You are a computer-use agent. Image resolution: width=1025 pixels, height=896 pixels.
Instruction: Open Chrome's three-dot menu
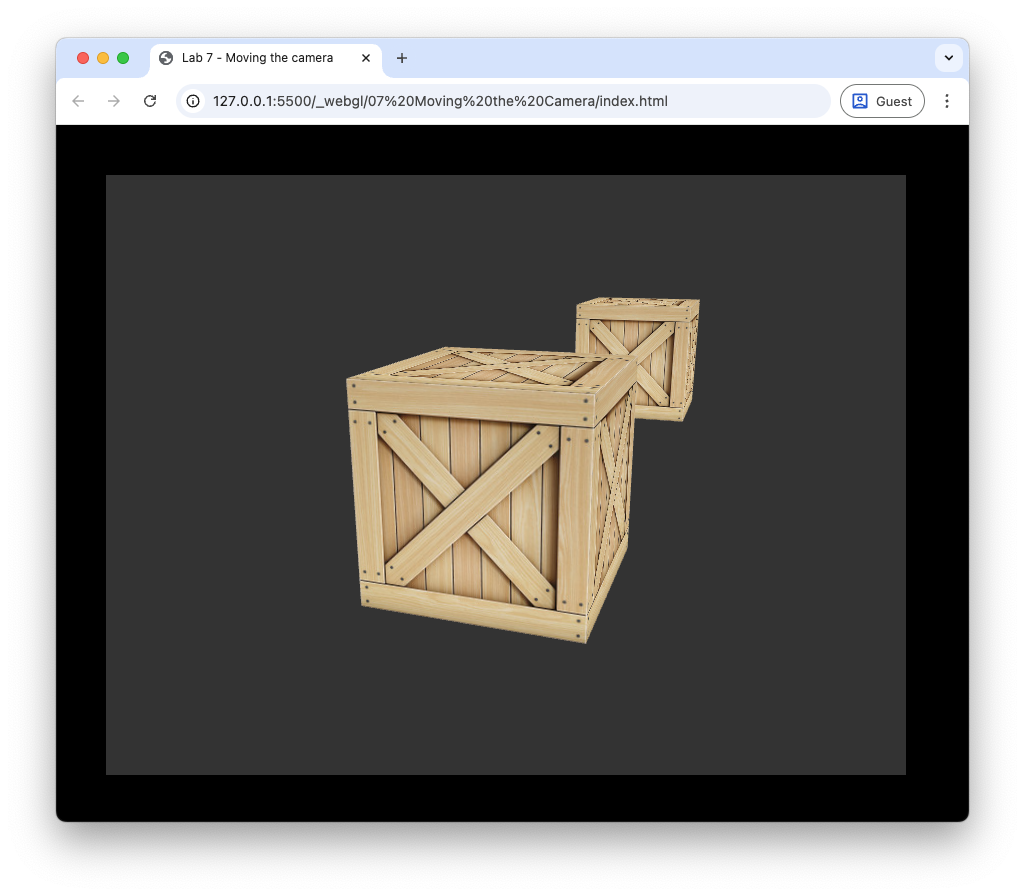click(947, 101)
